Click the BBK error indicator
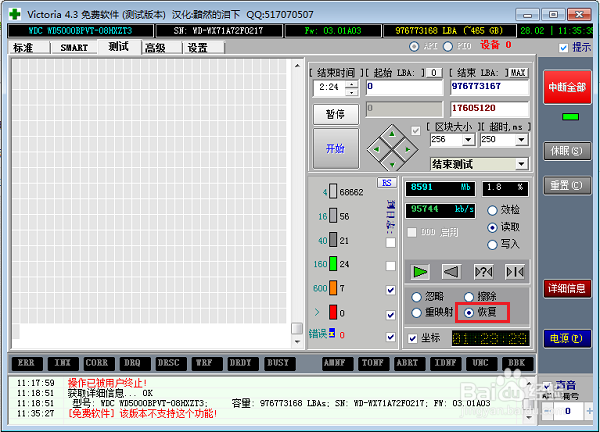This screenshot has height=432, width=600. pos(517,363)
